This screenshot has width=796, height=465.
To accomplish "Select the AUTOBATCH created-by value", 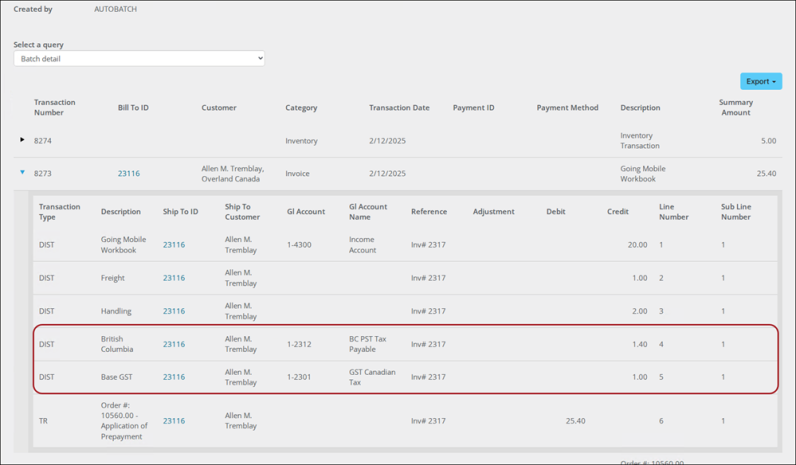I will click(x=115, y=9).
